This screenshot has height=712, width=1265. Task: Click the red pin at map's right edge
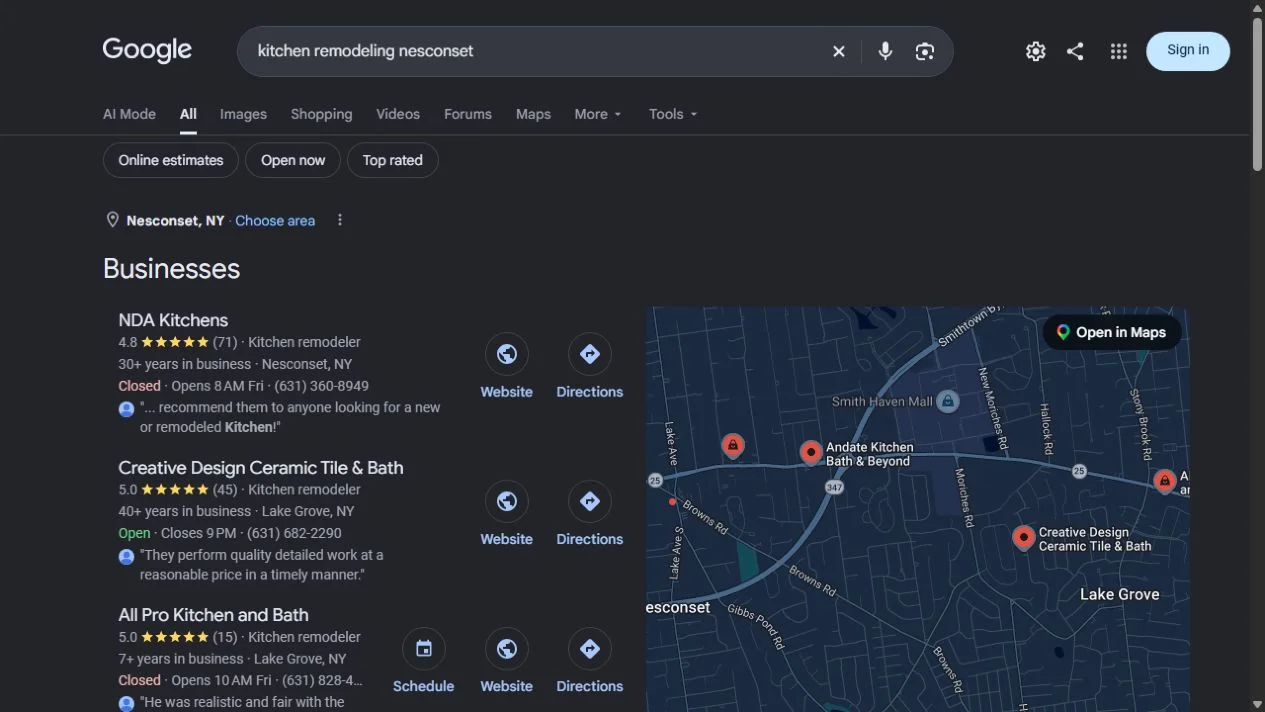[1164, 481]
